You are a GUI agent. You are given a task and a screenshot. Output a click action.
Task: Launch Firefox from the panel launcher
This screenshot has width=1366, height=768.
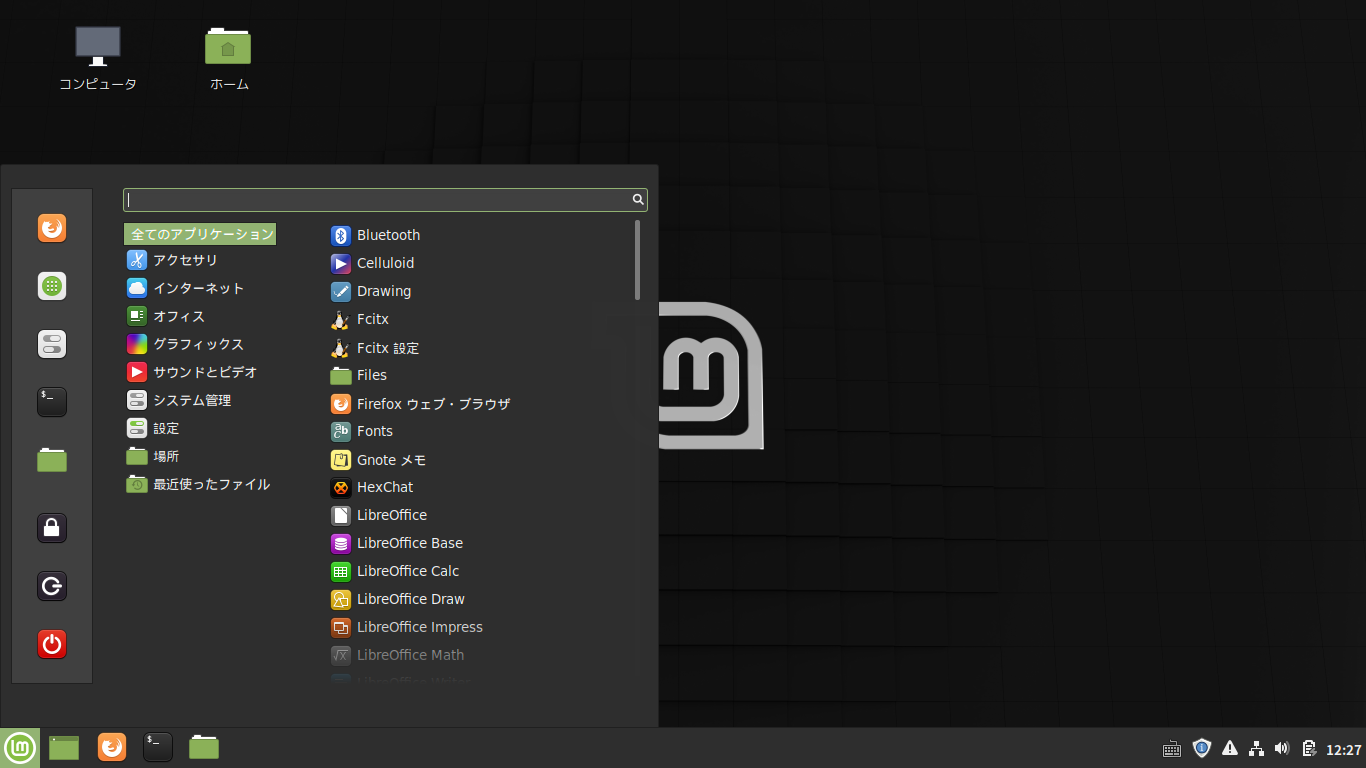click(112, 747)
